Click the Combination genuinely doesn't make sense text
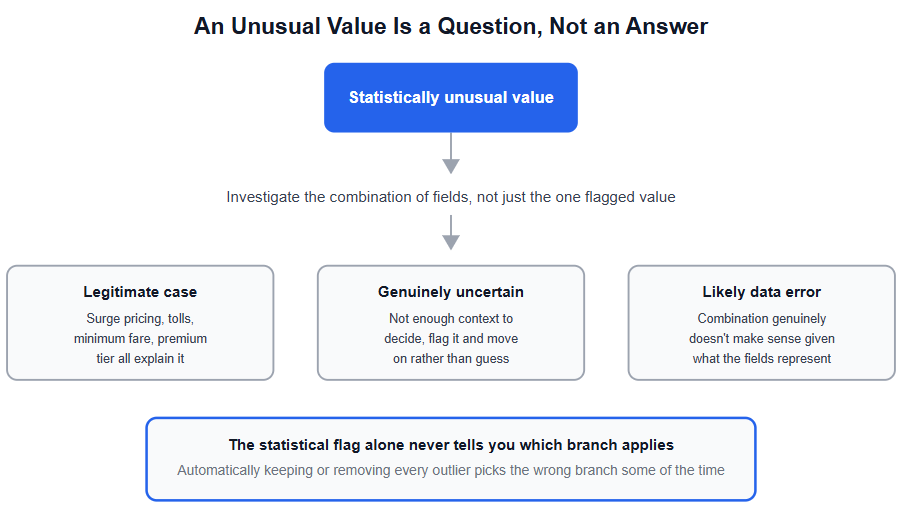 click(x=761, y=339)
